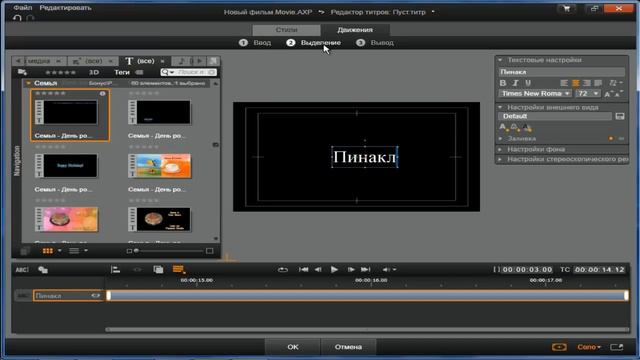The height and width of the screenshot is (360, 640).
Task: Save the Default look preset
Action: tap(620, 116)
